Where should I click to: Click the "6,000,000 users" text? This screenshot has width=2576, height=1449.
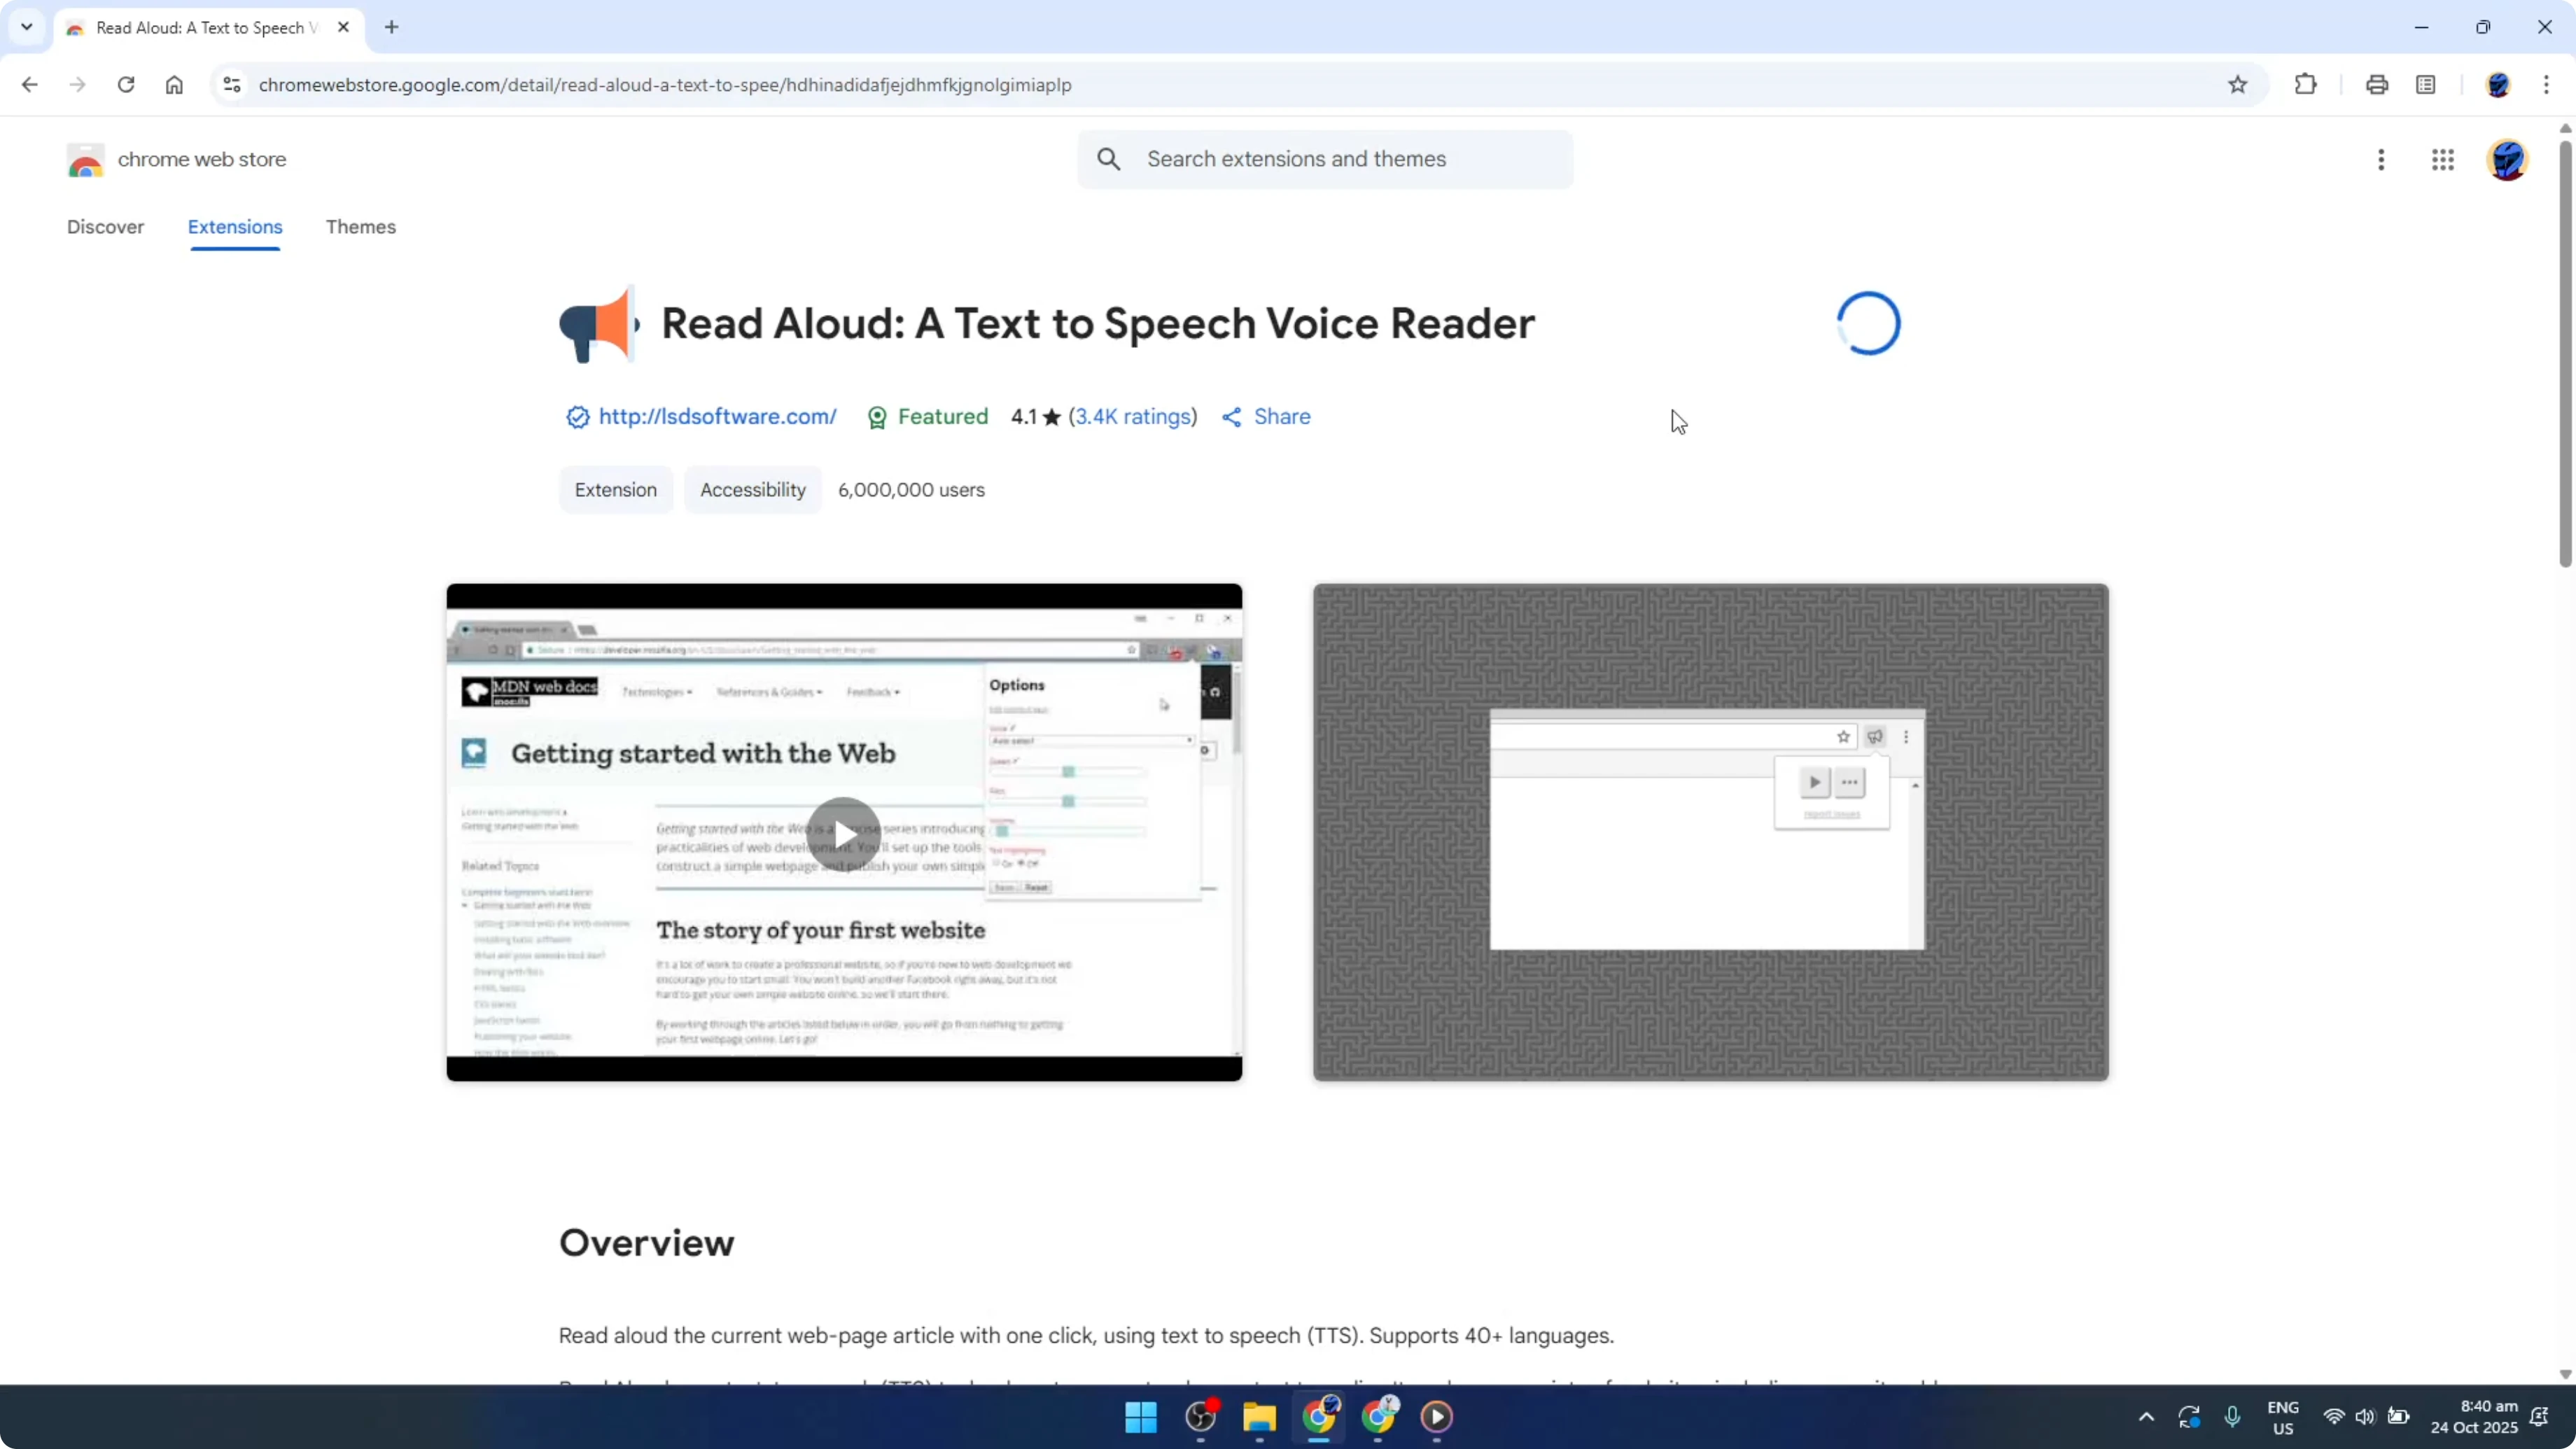click(x=911, y=490)
